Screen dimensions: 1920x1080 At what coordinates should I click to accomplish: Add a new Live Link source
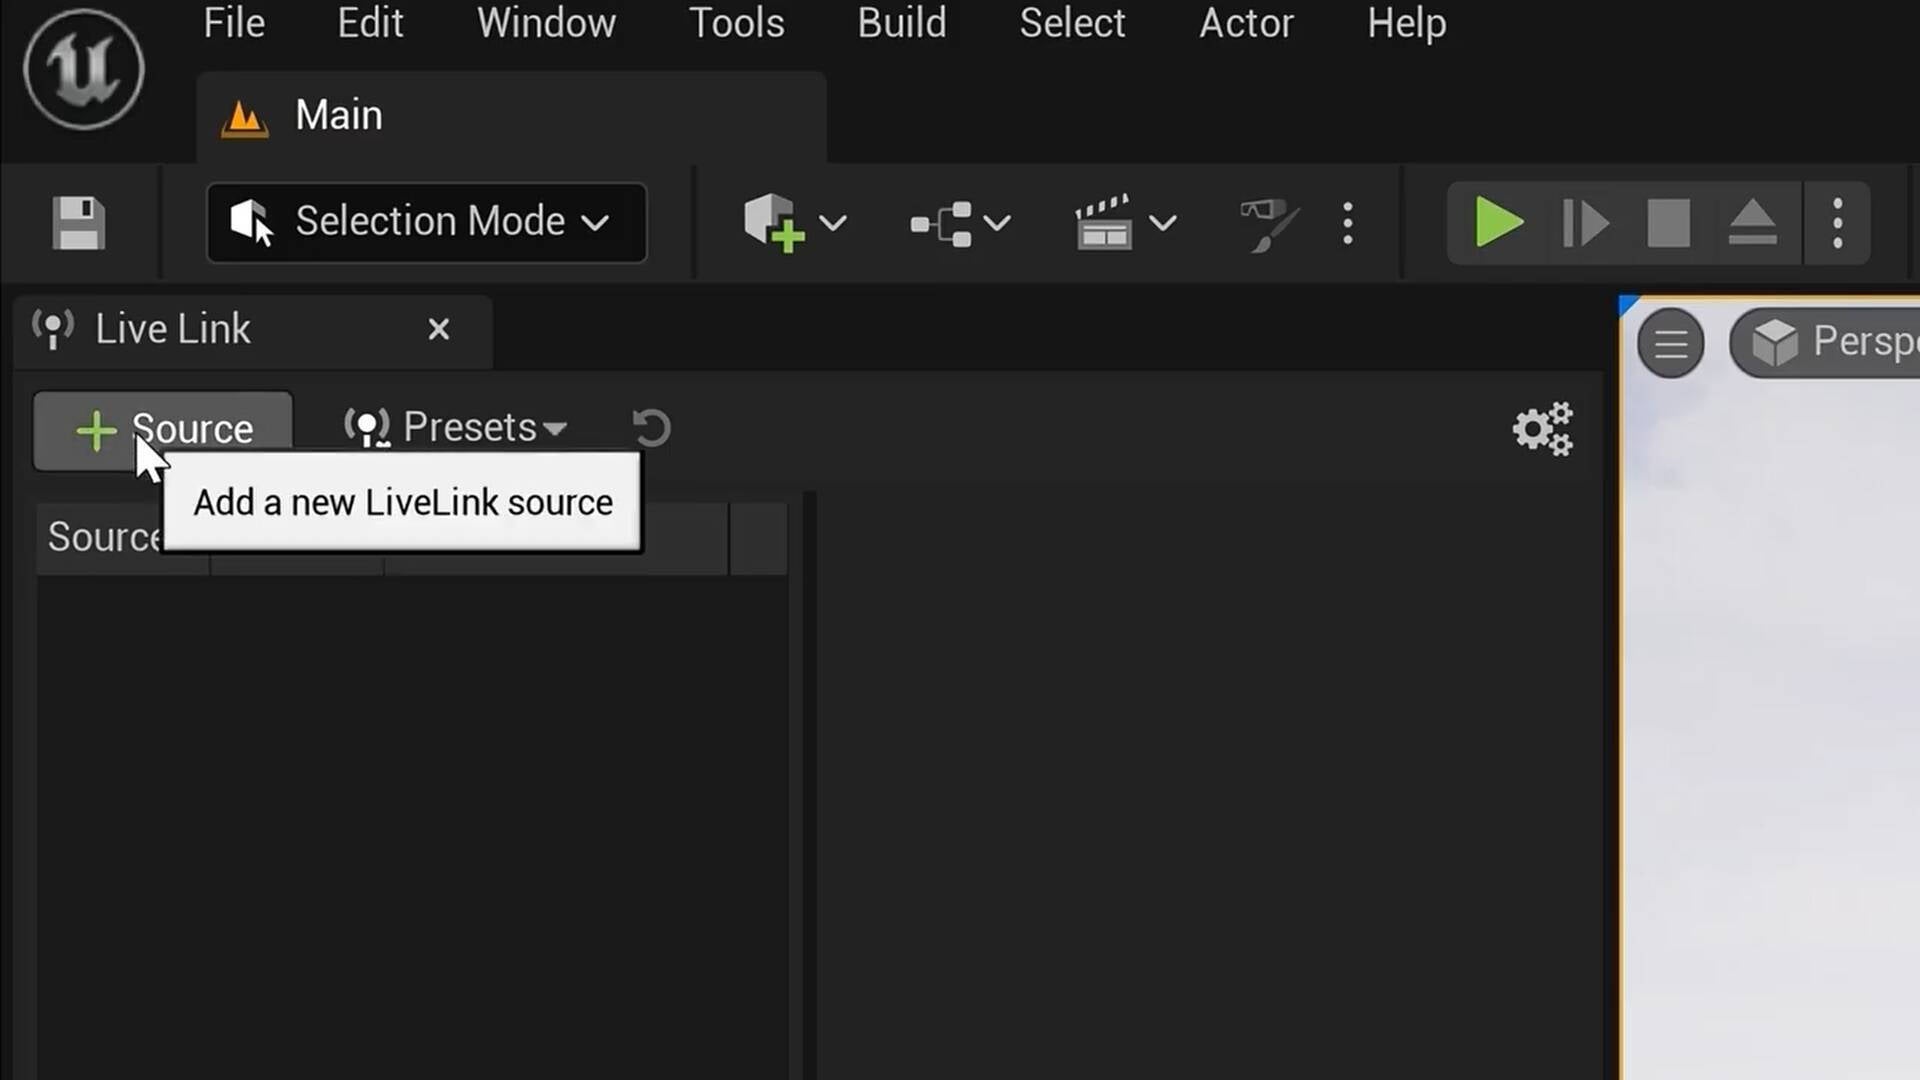(x=163, y=430)
